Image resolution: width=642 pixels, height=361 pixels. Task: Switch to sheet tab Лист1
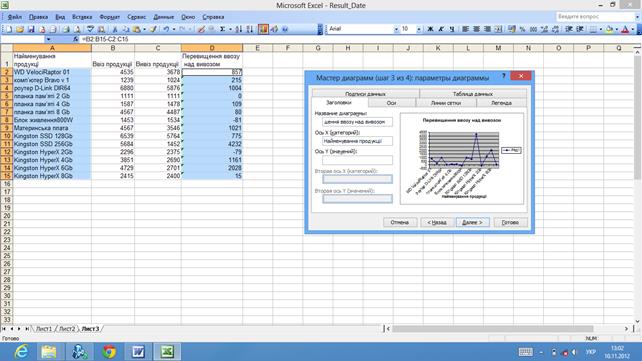[x=44, y=329]
